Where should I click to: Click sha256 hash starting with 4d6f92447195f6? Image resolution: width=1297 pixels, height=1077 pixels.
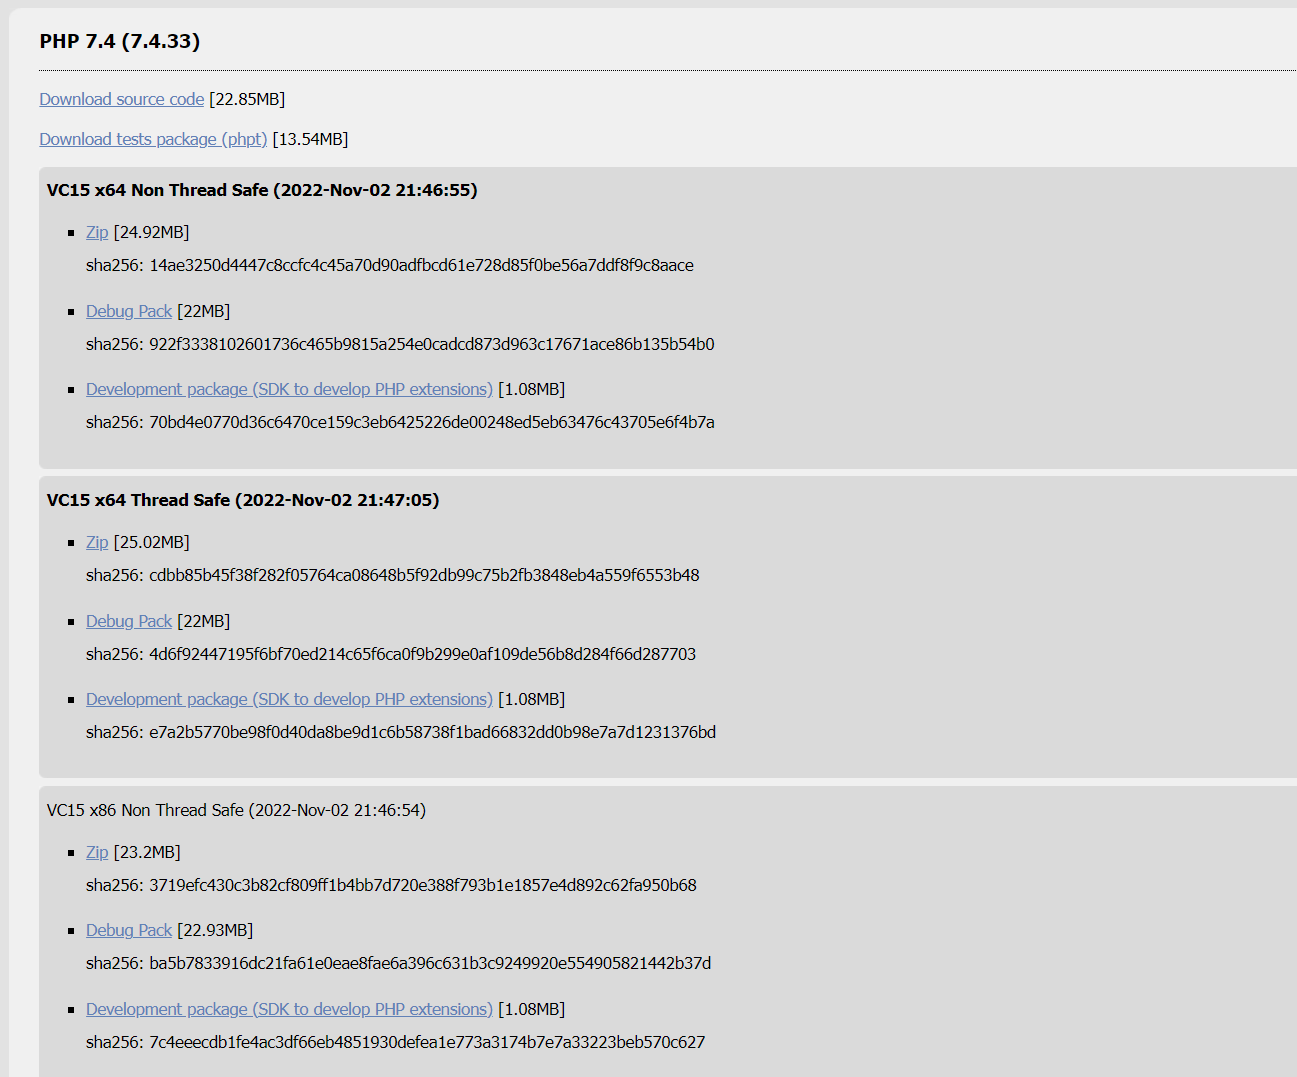pyautogui.click(x=422, y=654)
